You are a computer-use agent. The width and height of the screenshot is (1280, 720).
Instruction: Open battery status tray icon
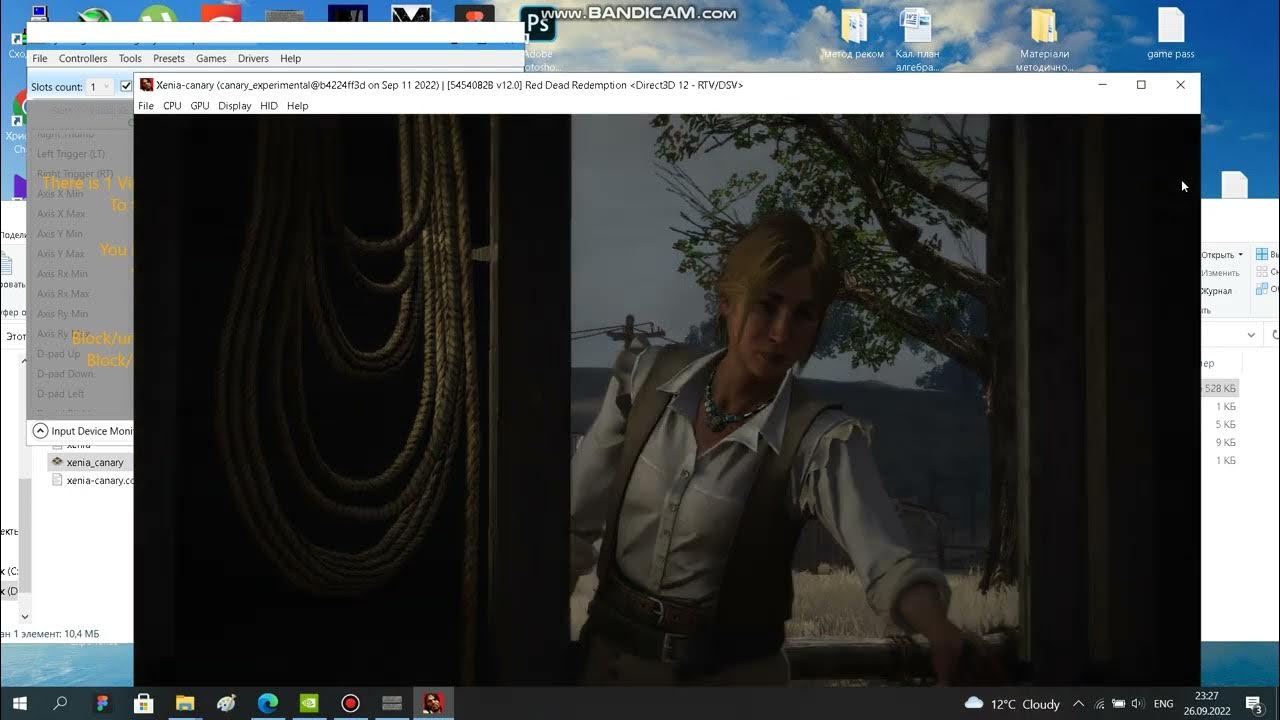coord(1119,704)
